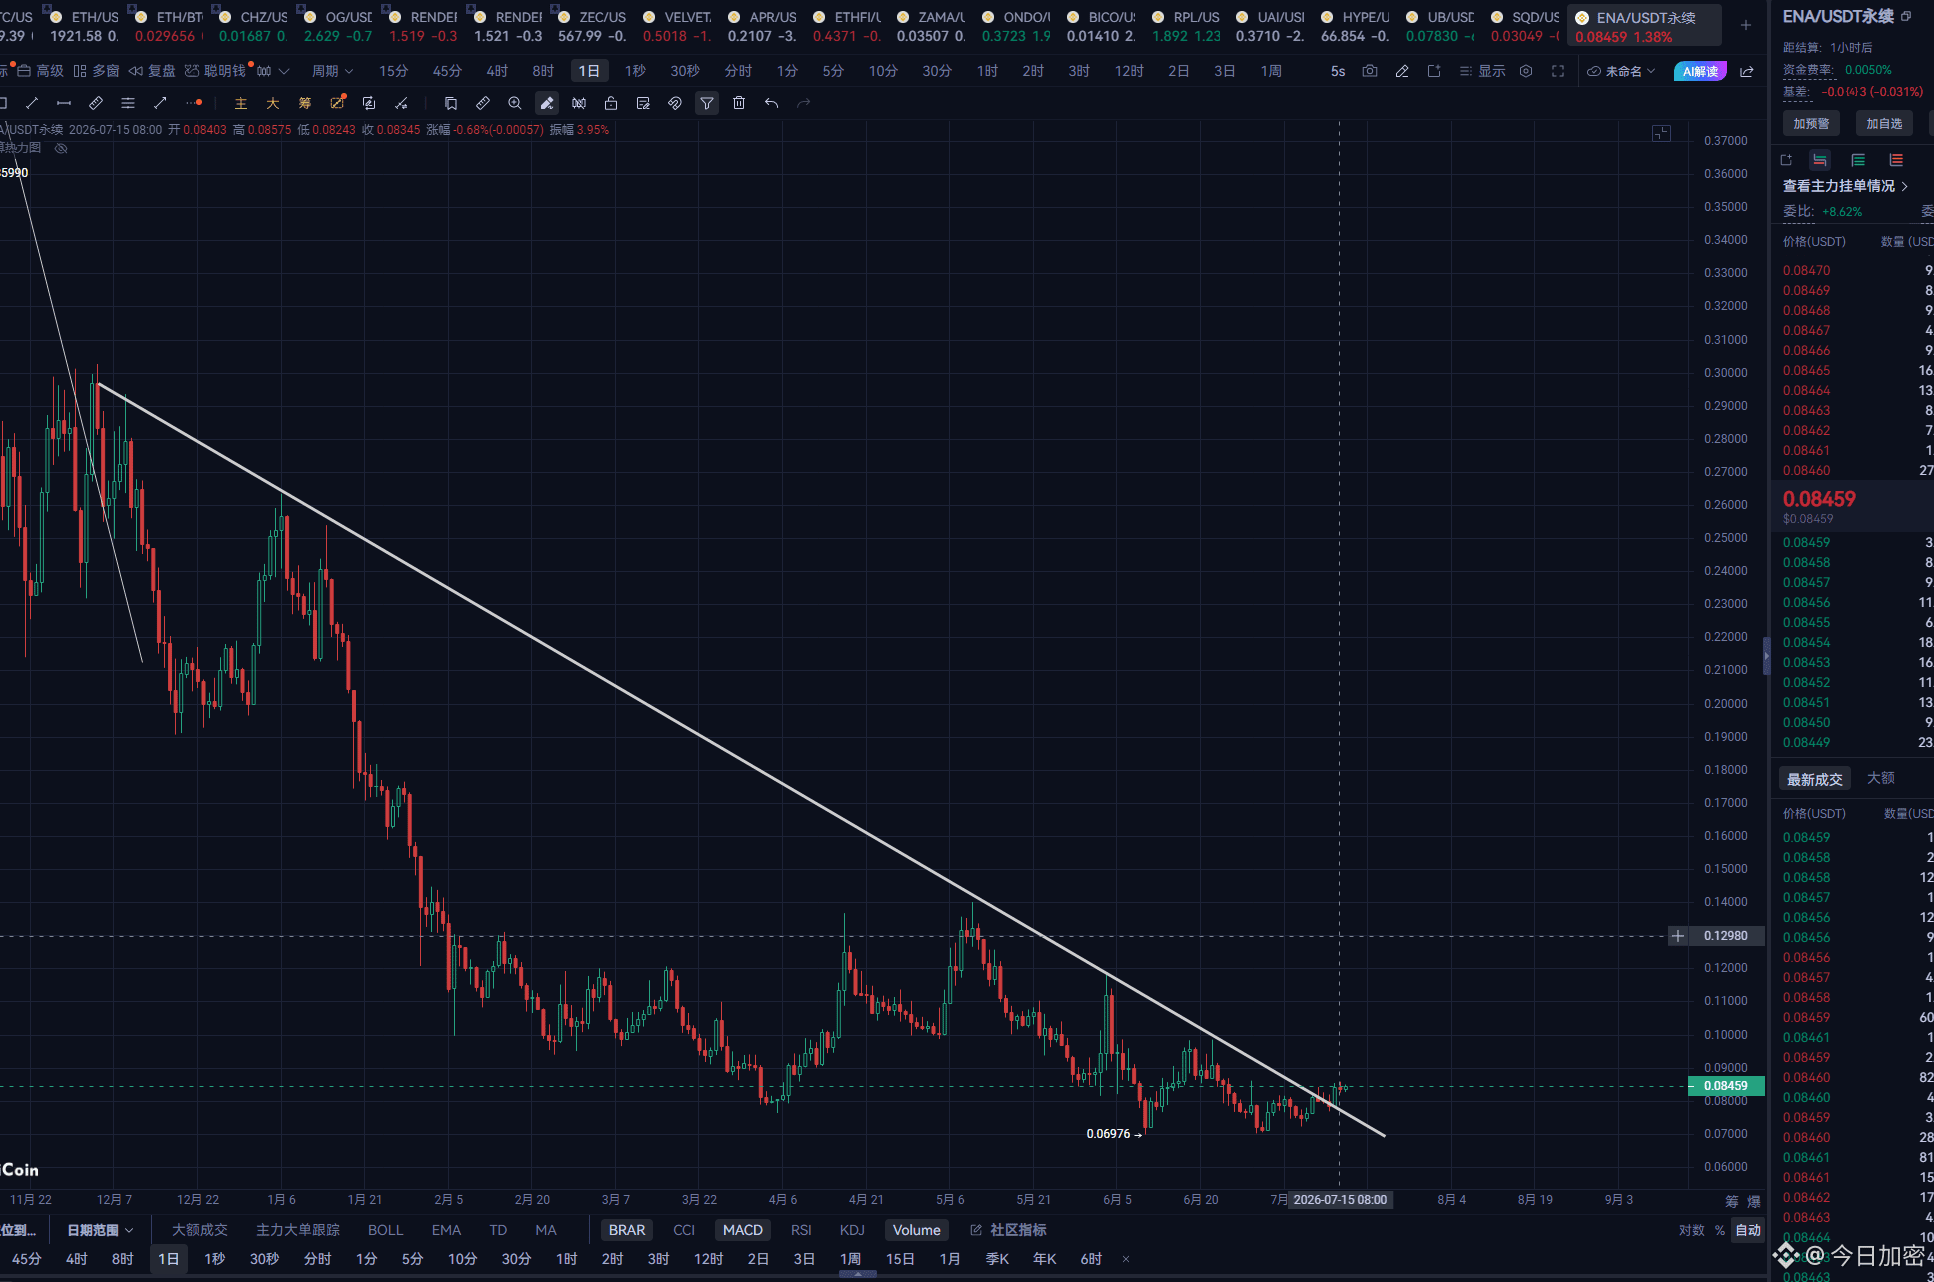Enable the CCI indicator
Image resolution: width=1934 pixels, height=1282 pixels.
[684, 1230]
